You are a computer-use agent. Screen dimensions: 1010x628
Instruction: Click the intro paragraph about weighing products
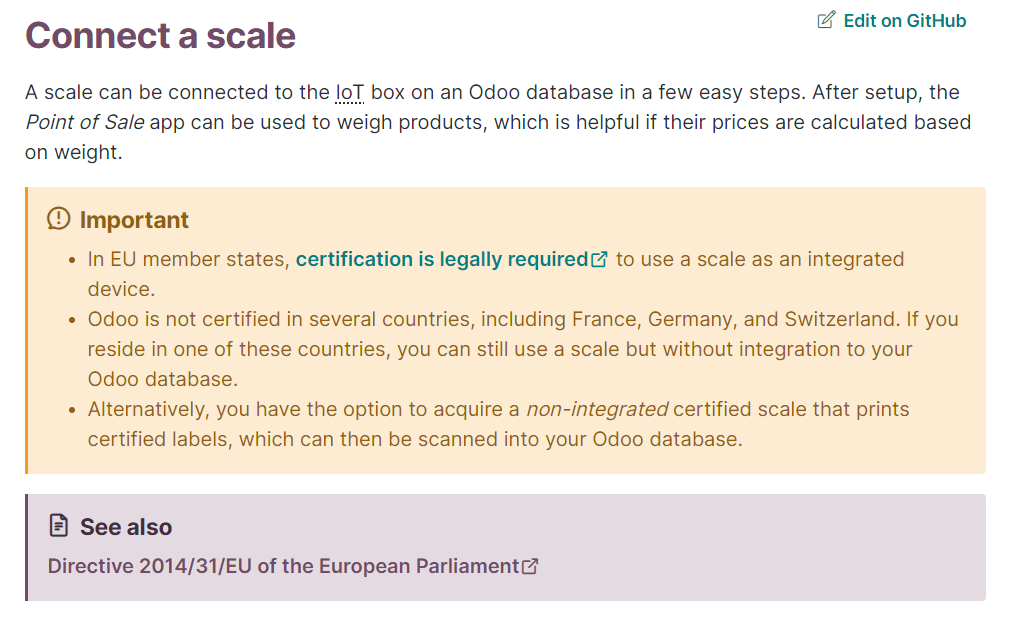click(x=498, y=122)
